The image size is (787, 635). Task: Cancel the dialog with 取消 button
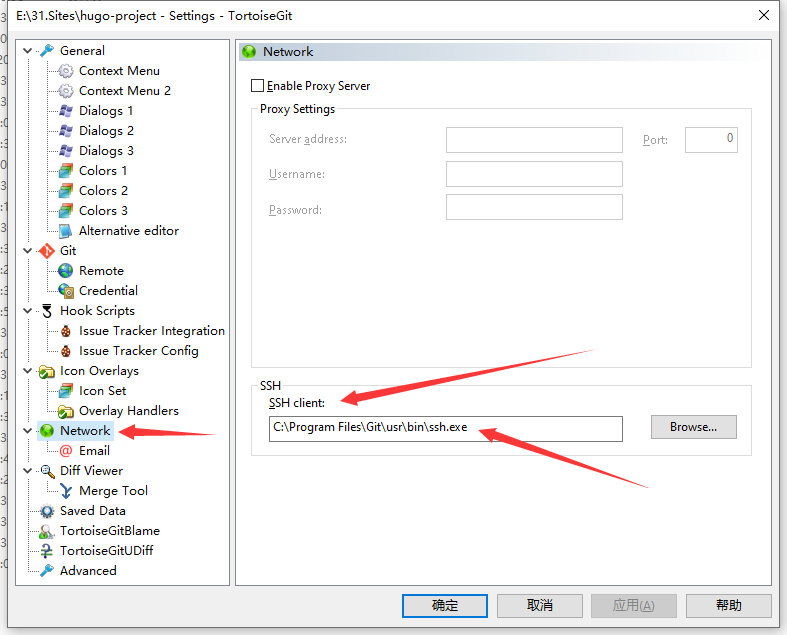pyautogui.click(x=539, y=605)
